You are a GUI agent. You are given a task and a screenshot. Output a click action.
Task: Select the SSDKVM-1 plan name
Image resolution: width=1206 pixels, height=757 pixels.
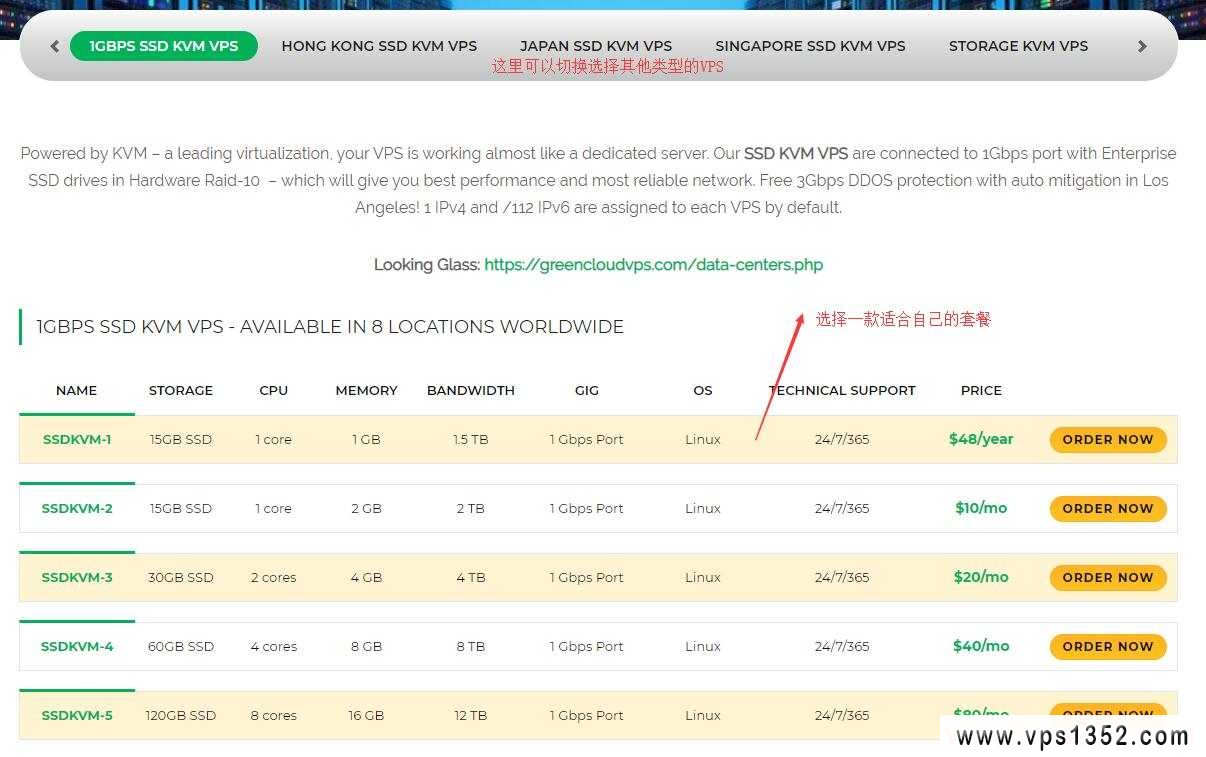click(x=77, y=439)
